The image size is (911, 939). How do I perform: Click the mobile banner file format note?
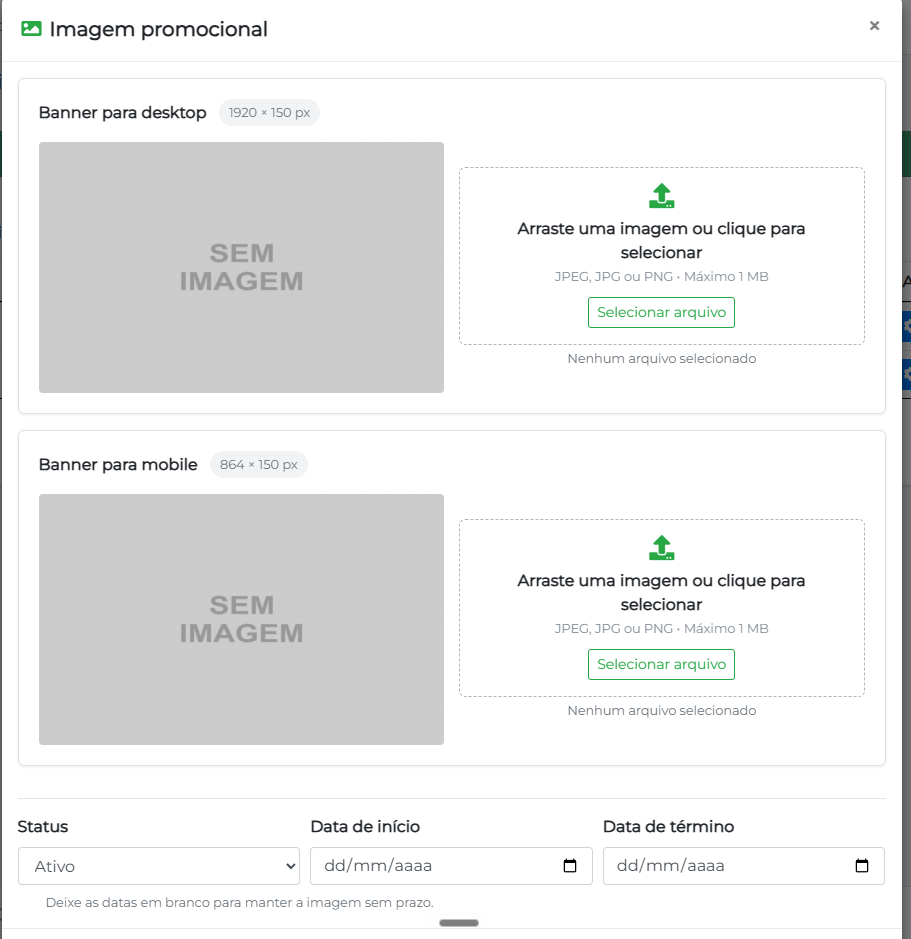tap(661, 629)
